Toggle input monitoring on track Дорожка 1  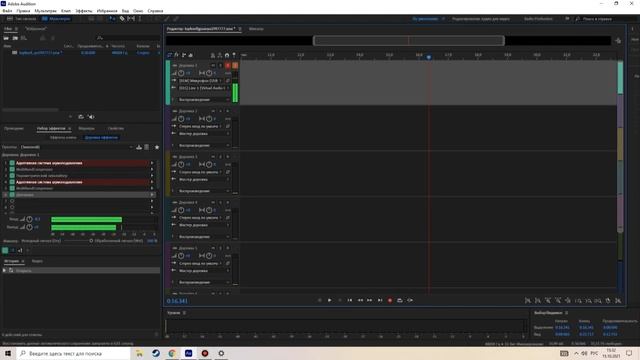(x=235, y=65)
